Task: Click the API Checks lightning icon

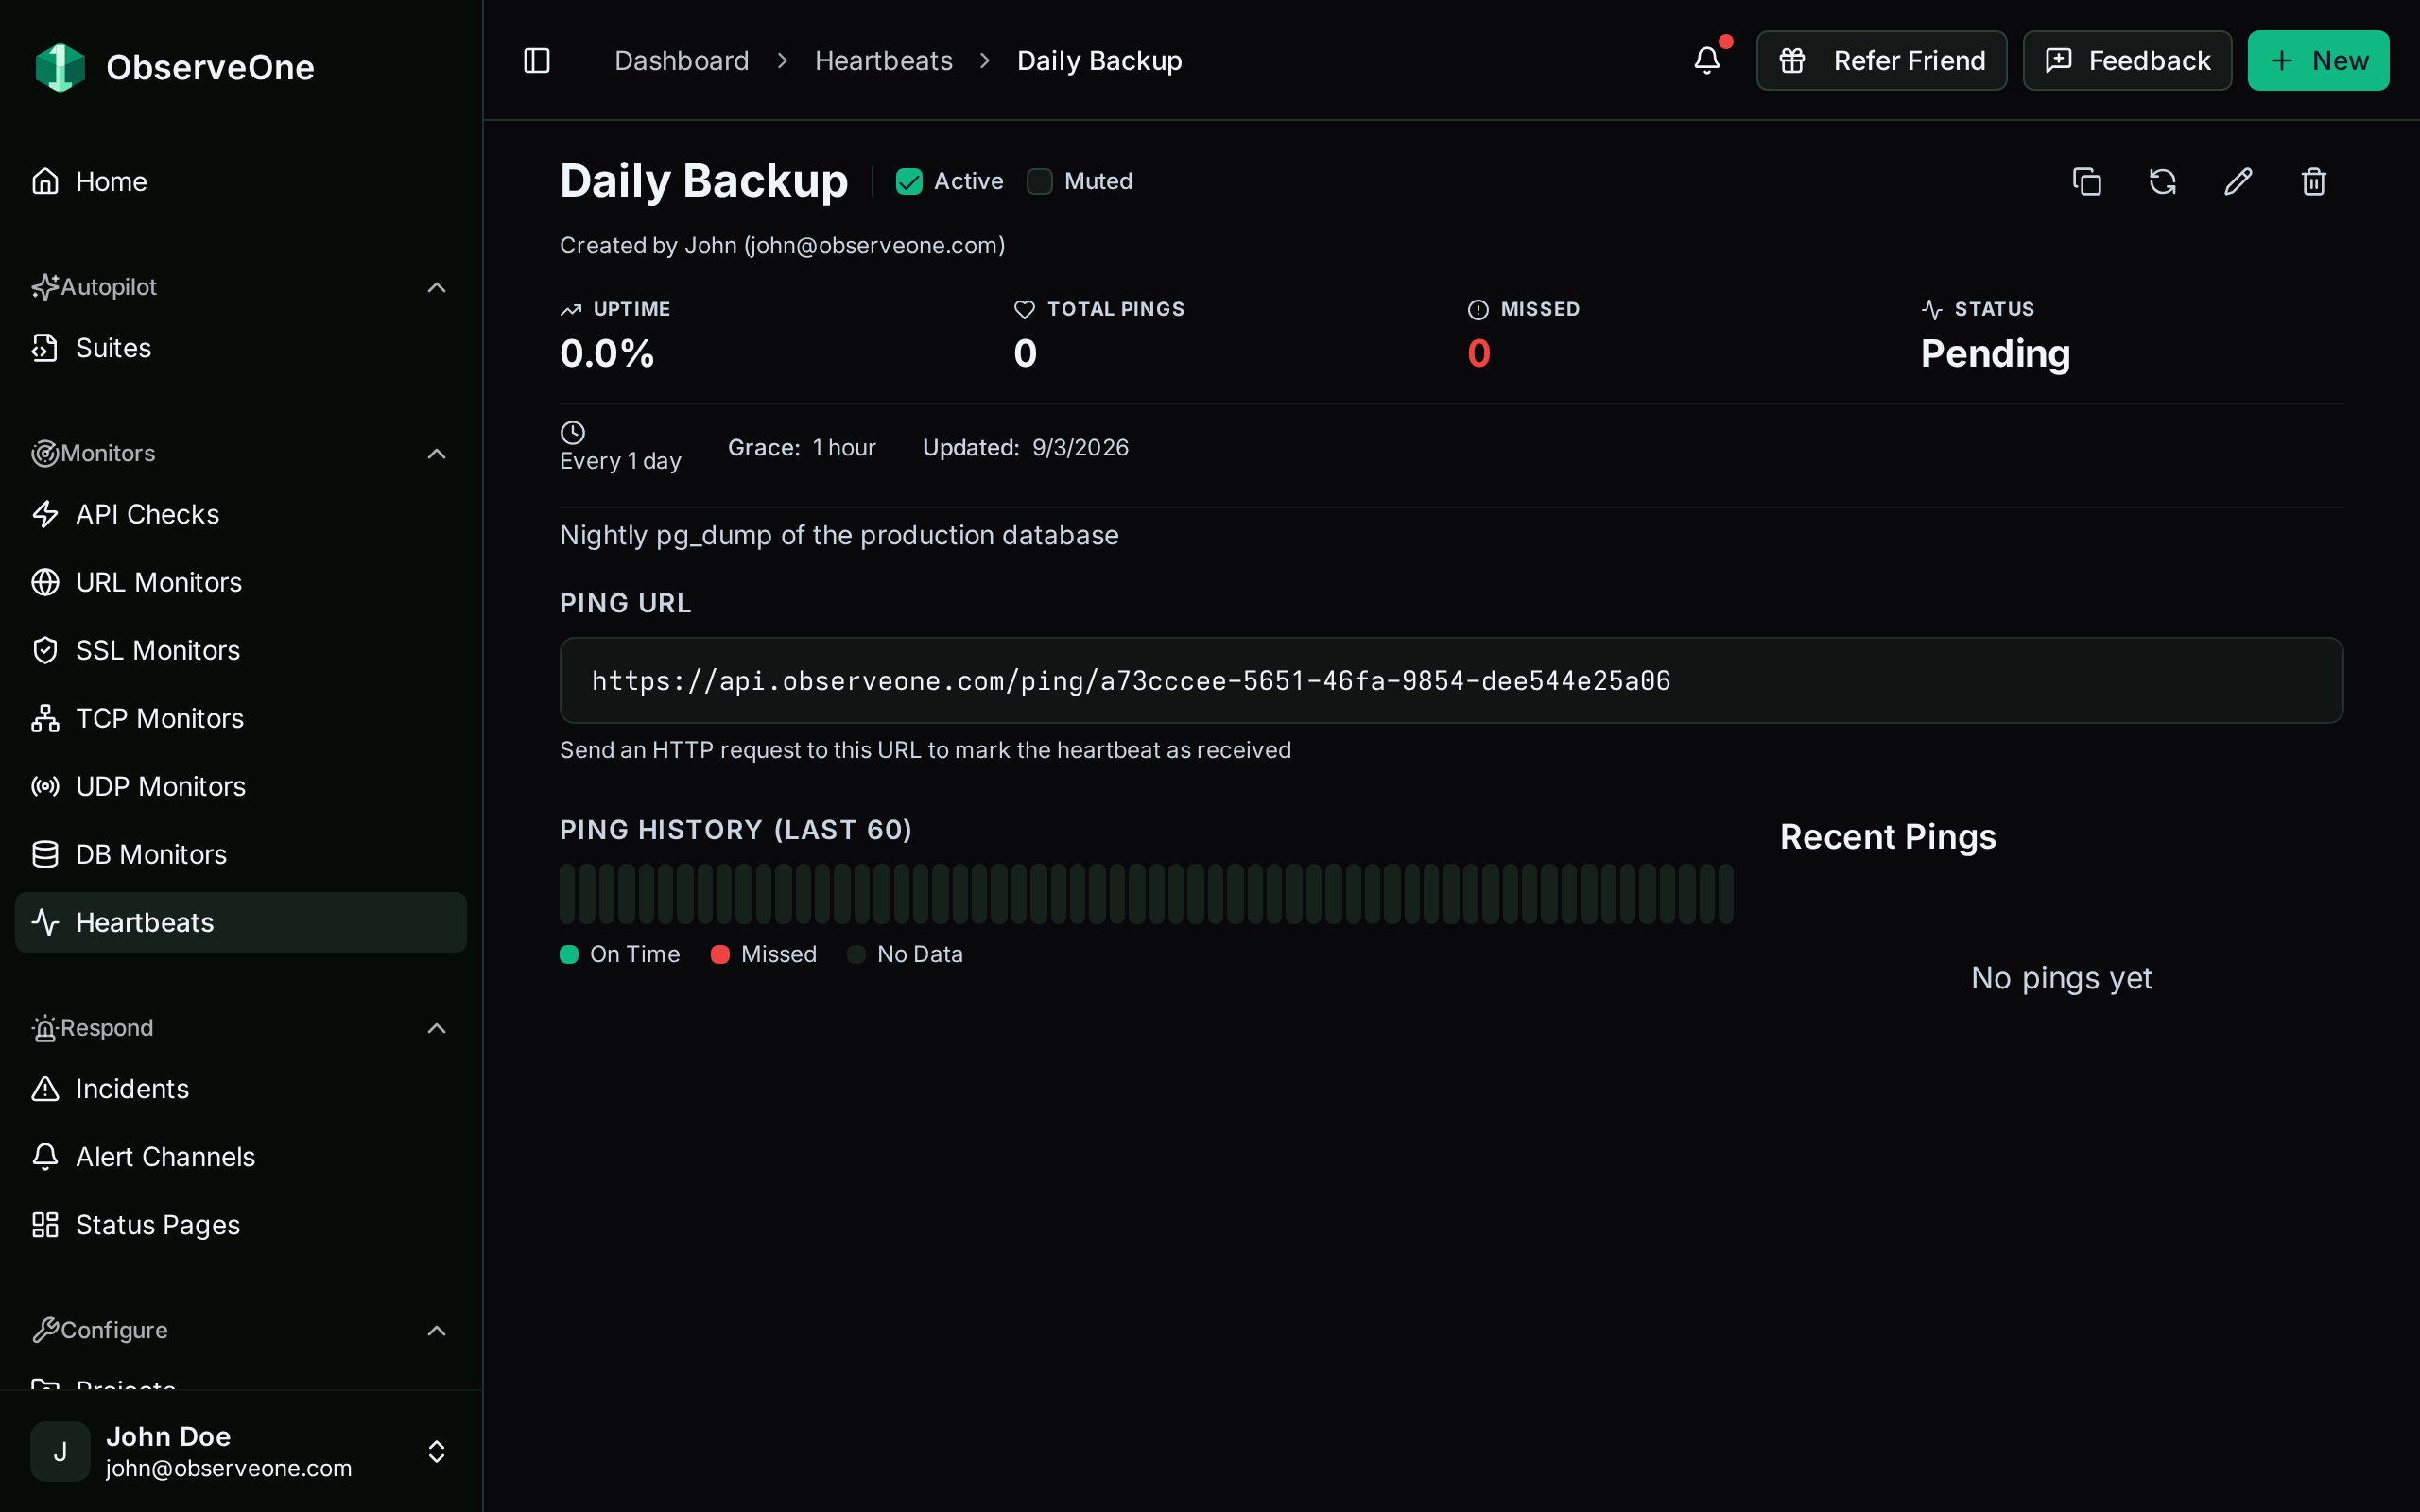Action: (45, 514)
